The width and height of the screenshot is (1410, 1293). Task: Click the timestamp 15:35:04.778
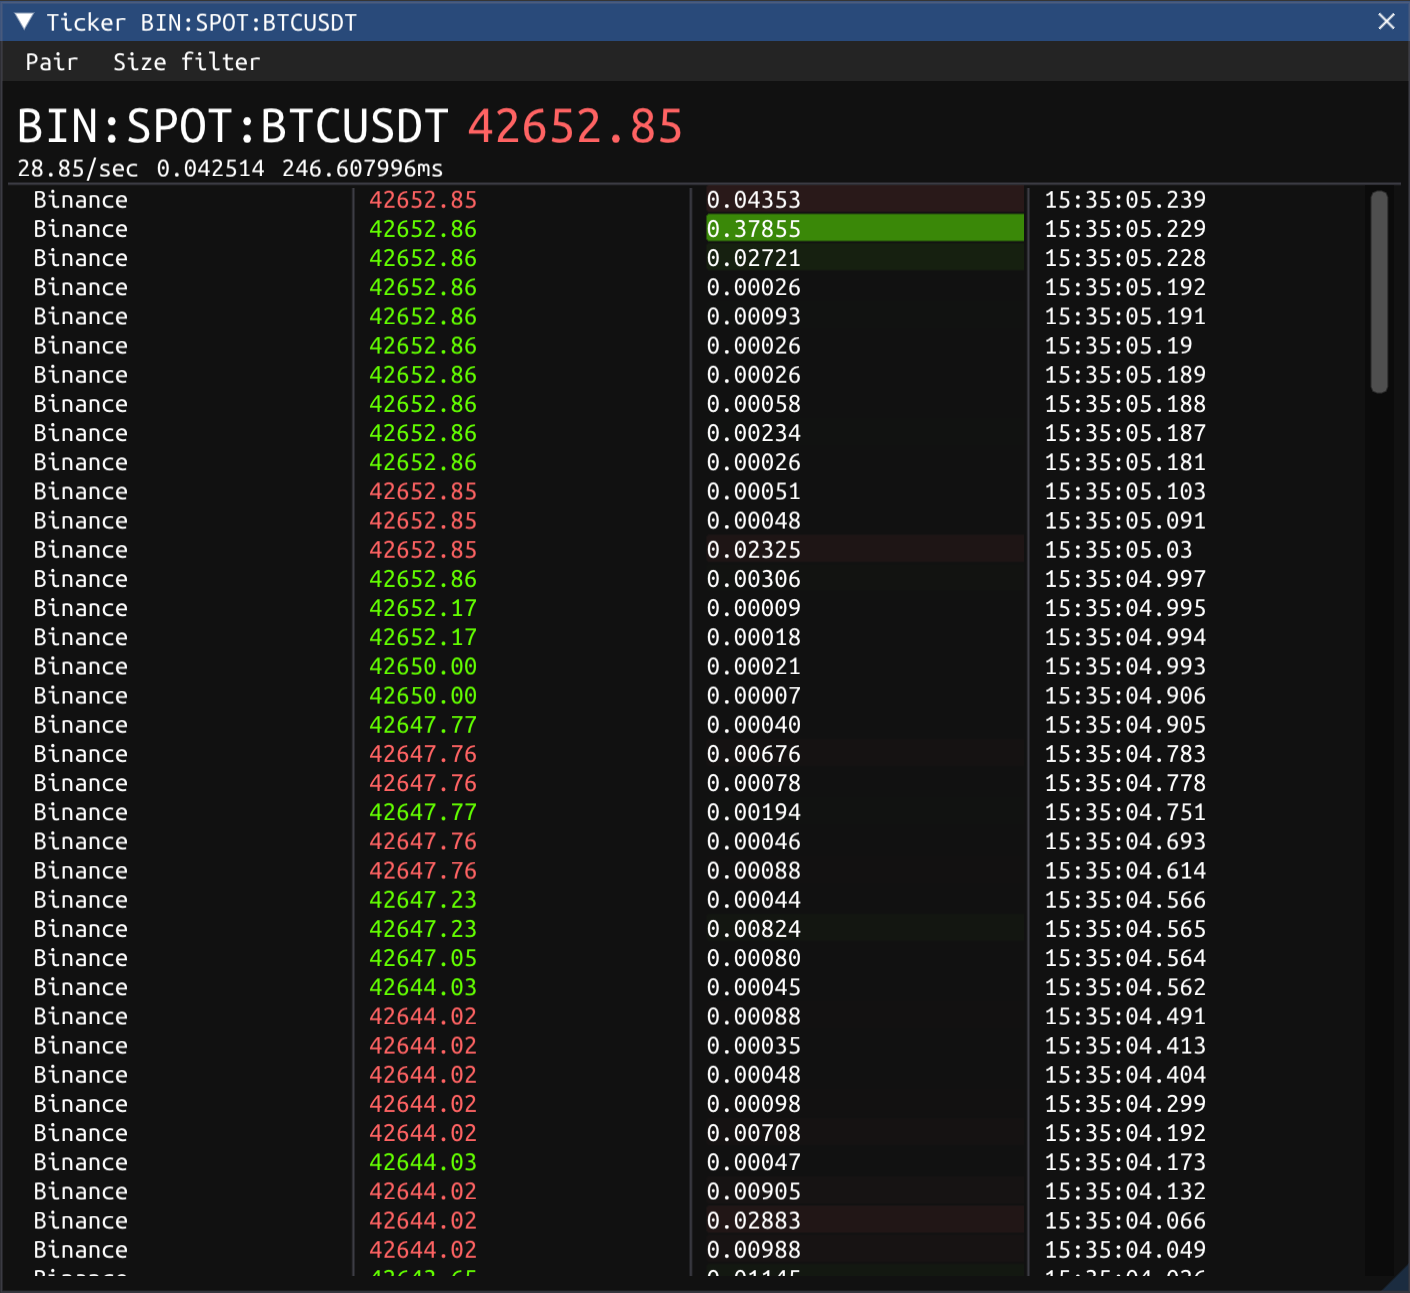coord(1125,783)
